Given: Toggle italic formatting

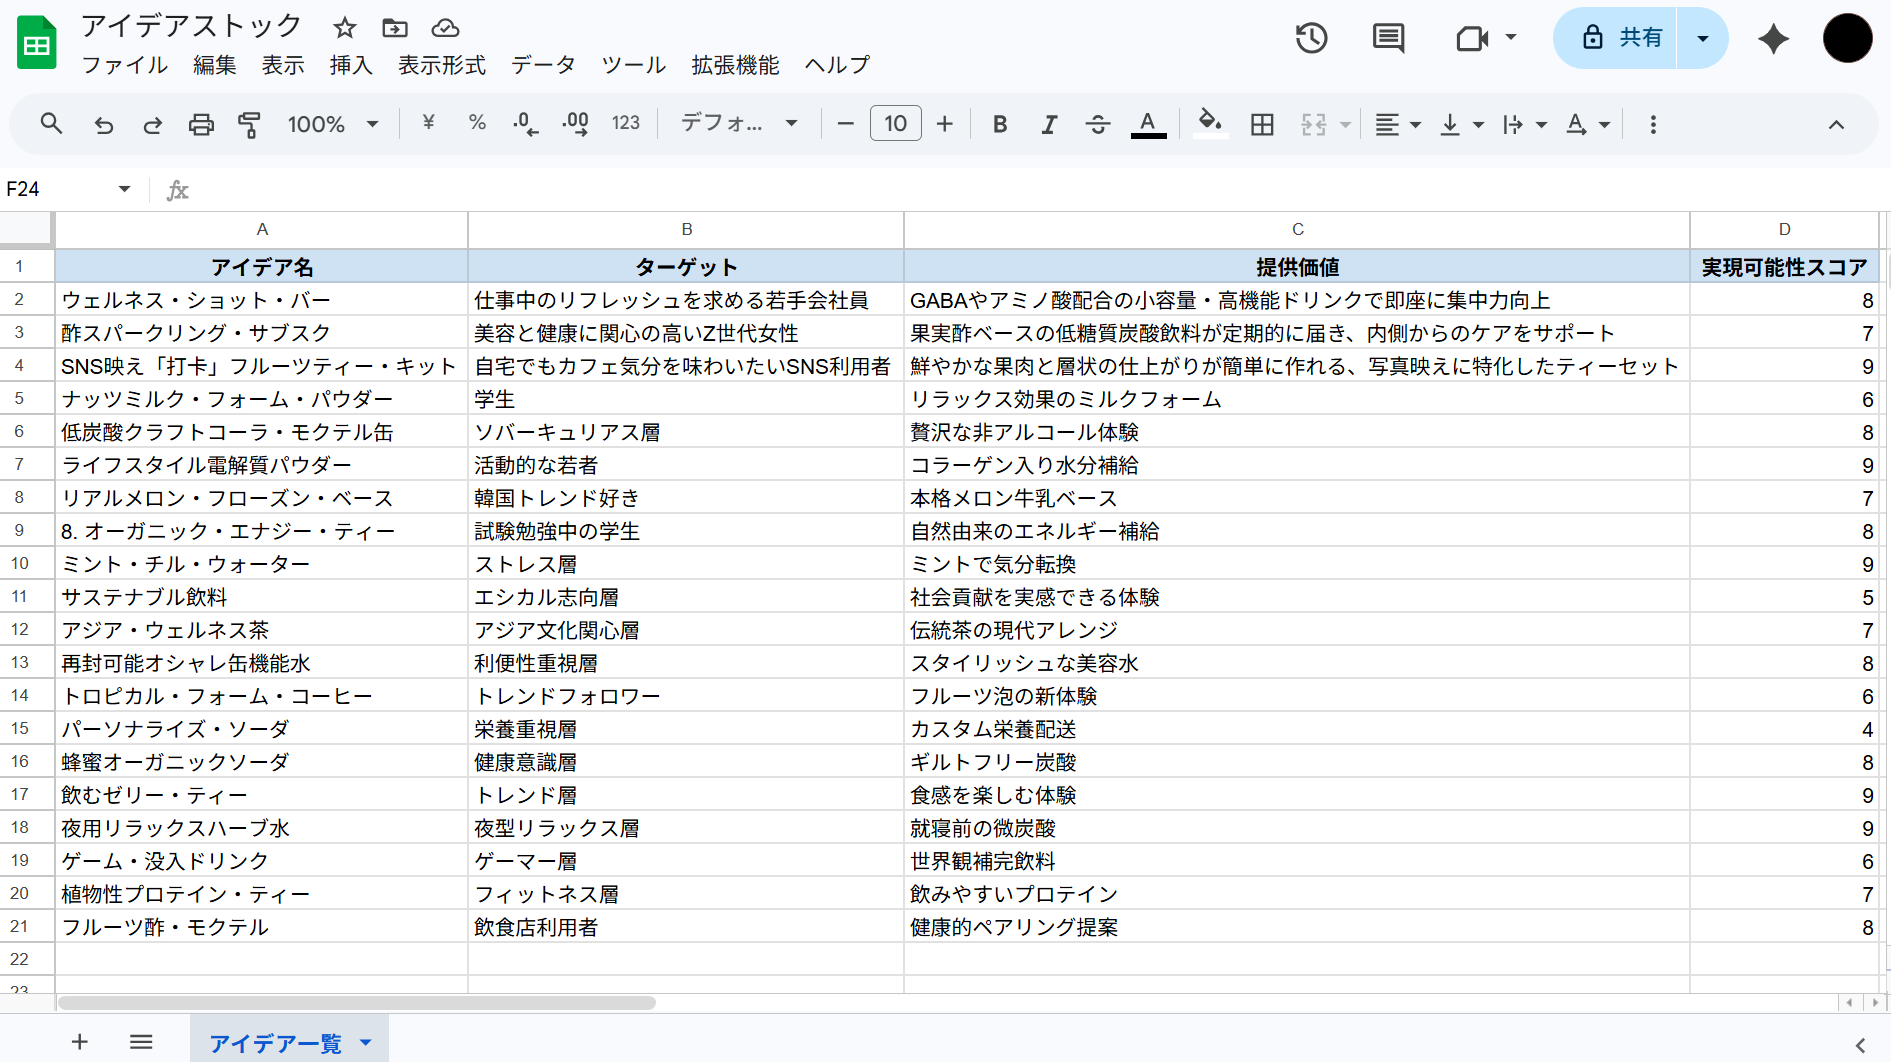Looking at the screenshot, I should [x=1048, y=124].
